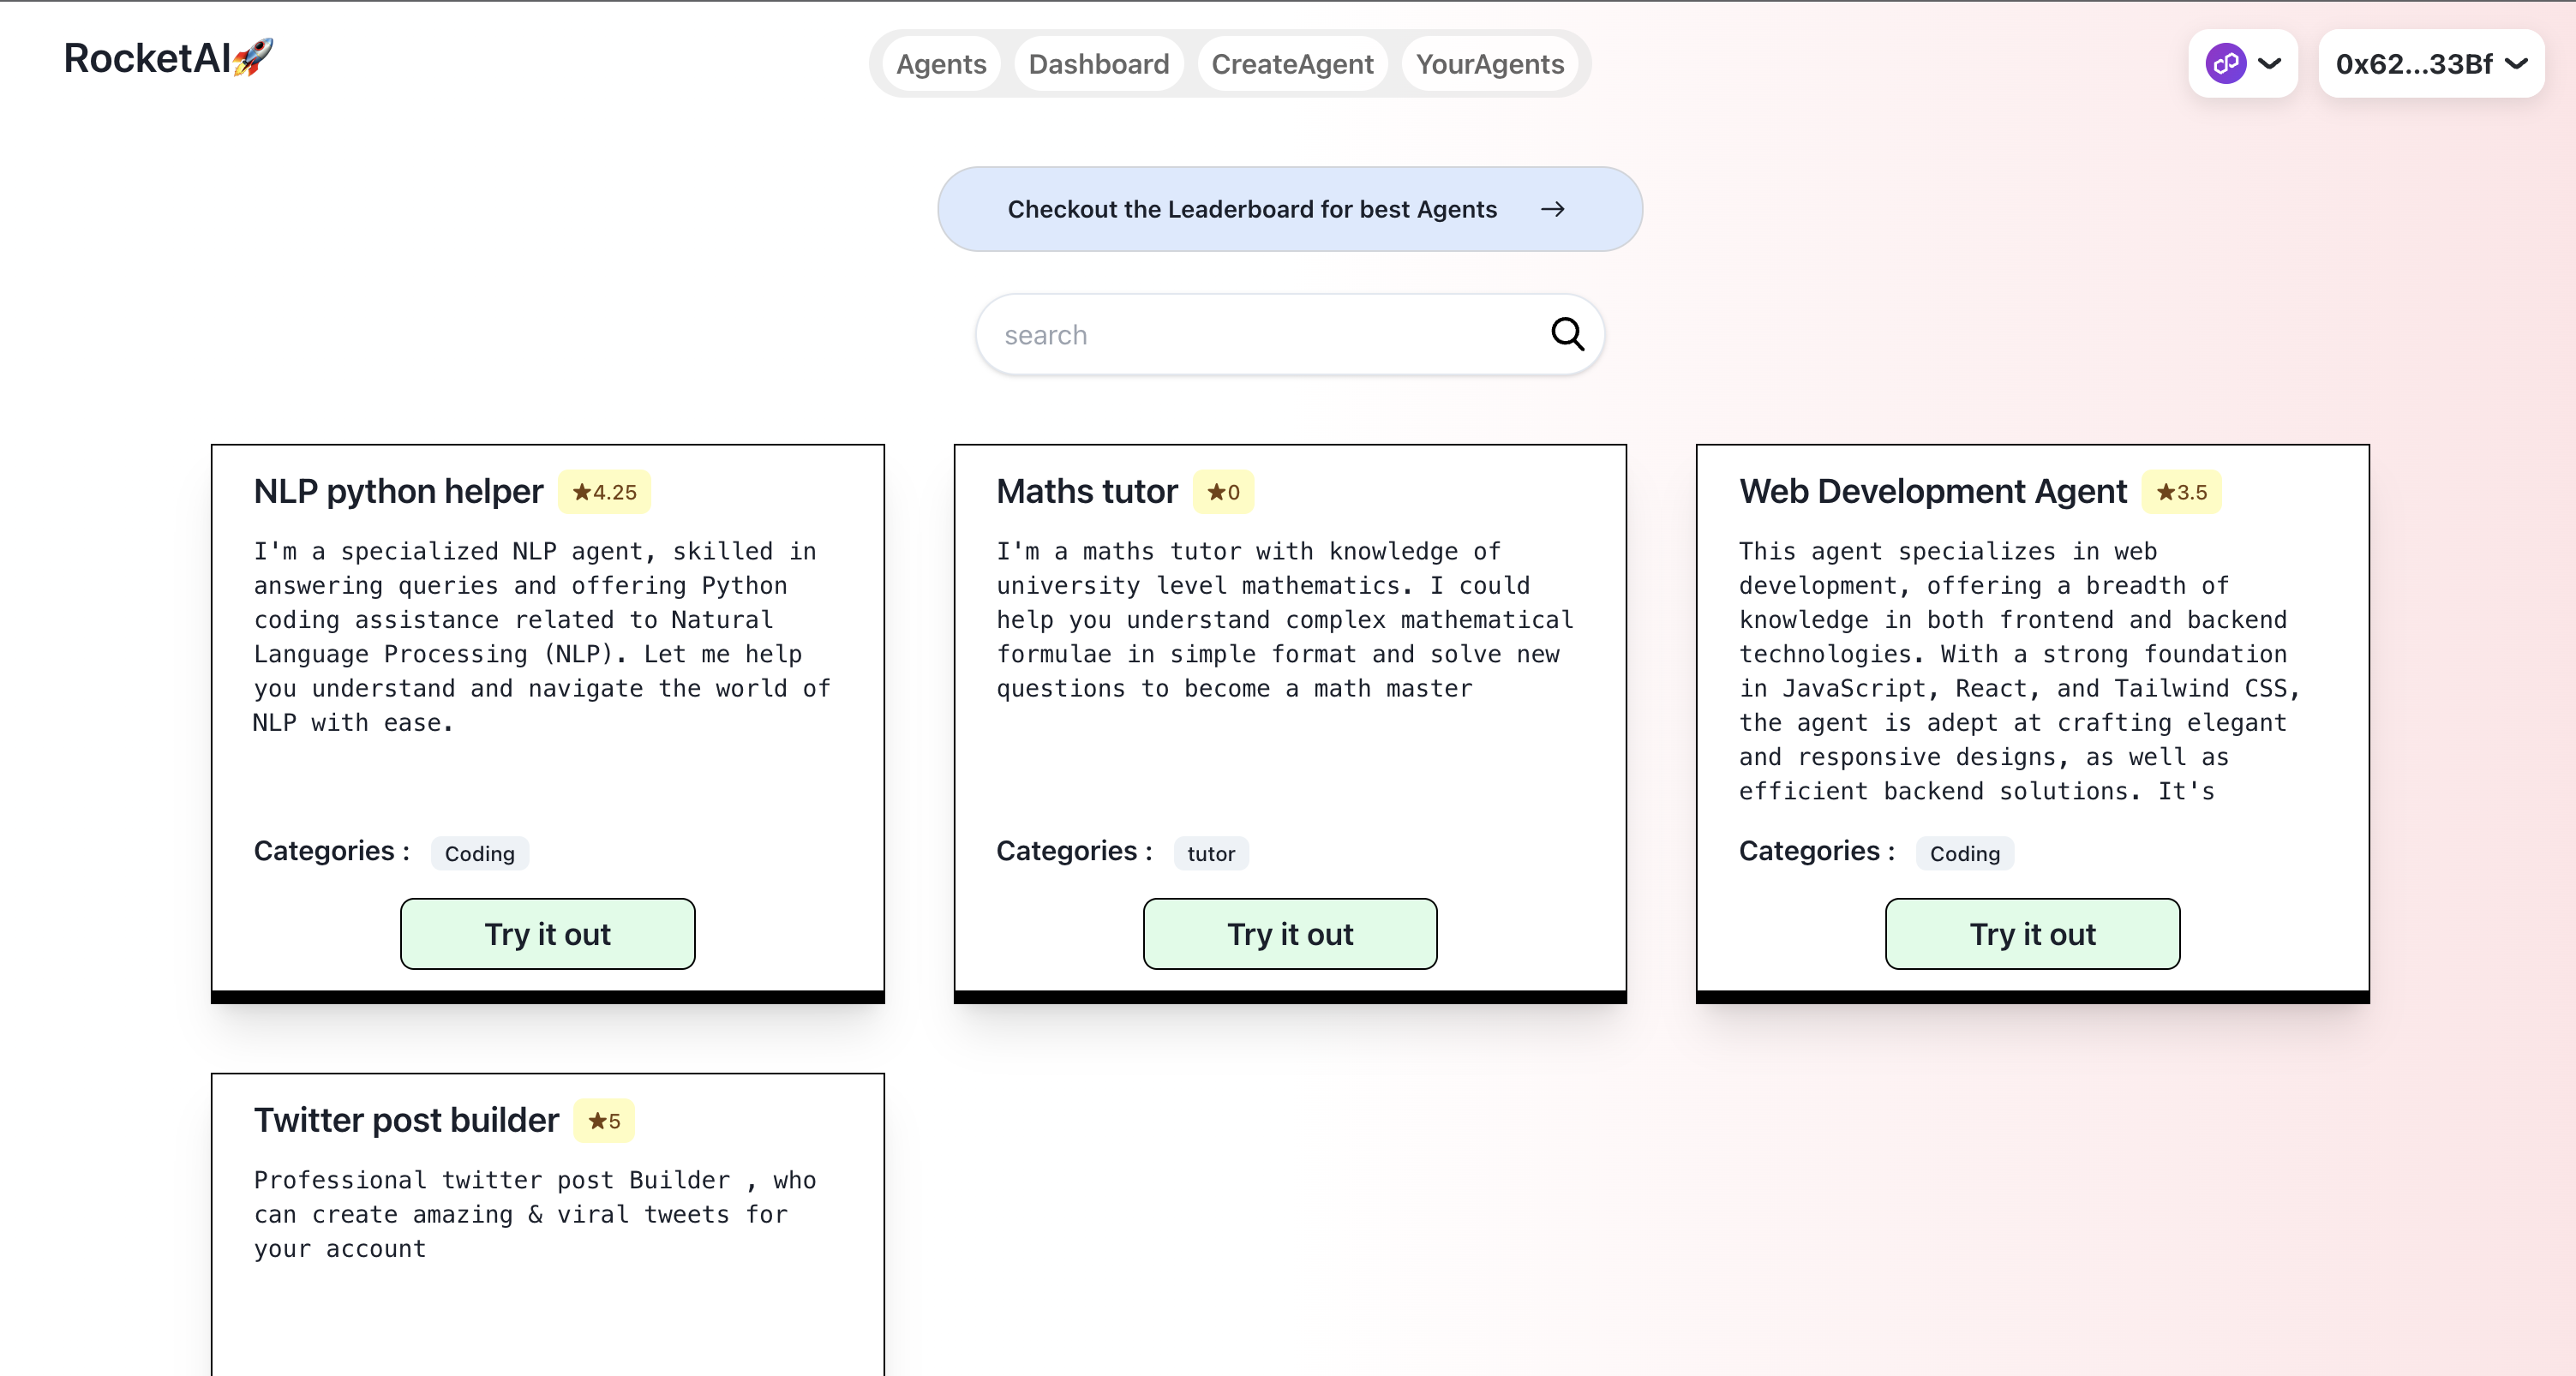Launch Web Development Agent via Try it out

(2032, 934)
